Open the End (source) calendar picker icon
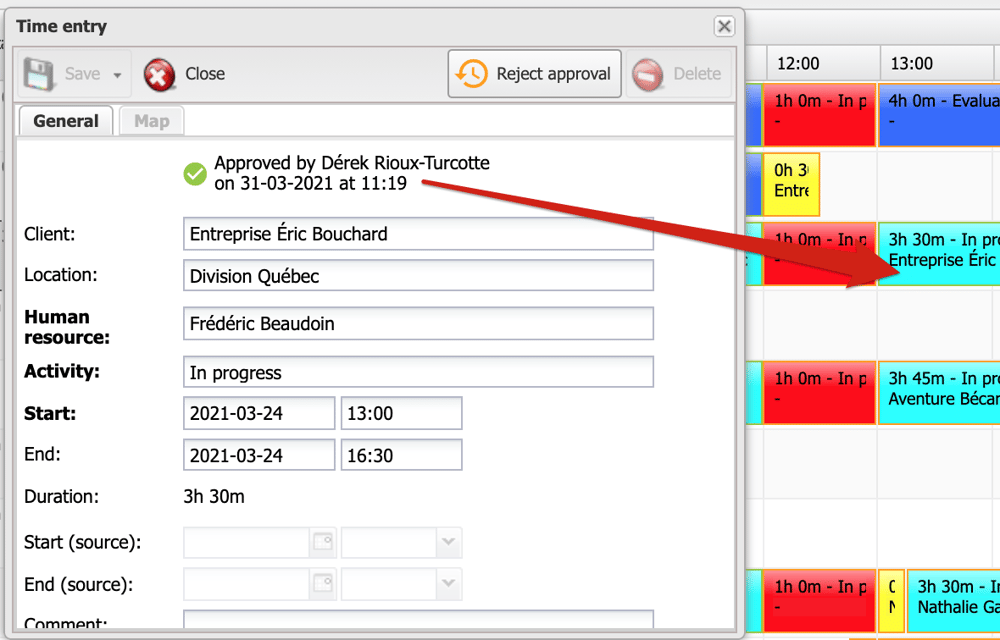Image resolution: width=1000 pixels, height=640 pixels. (322, 584)
